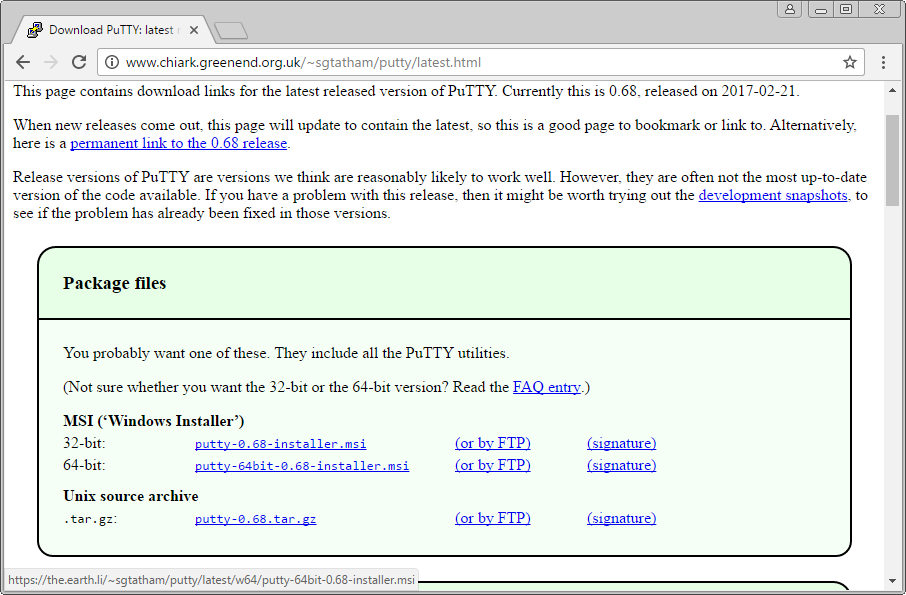Click the Chrome user profile icon
This screenshot has height=595, width=906.
[x=791, y=9]
